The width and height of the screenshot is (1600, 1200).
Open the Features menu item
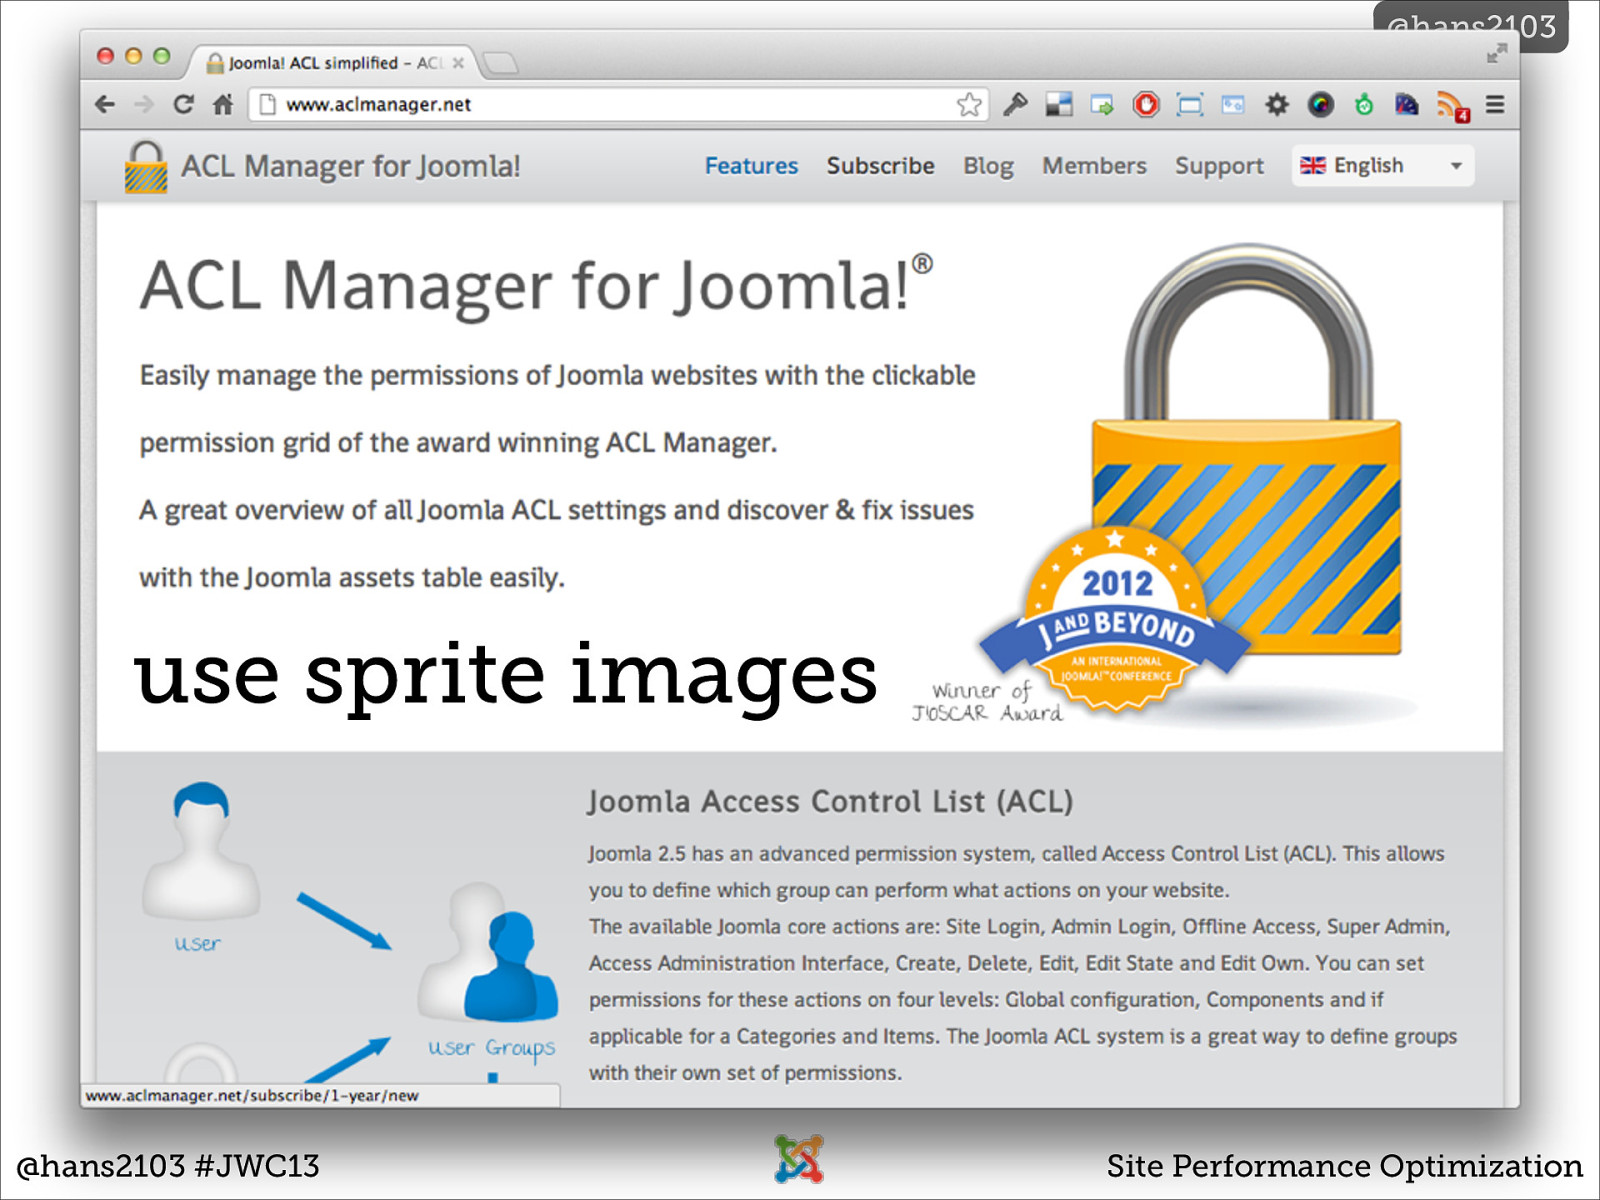(751, 166)
